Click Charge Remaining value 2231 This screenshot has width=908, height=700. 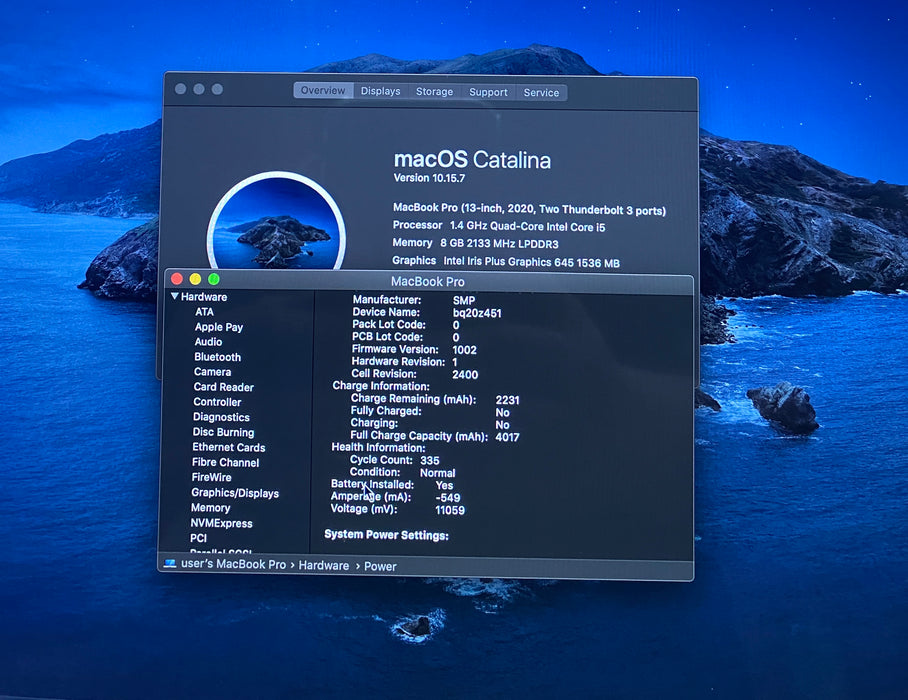point(507,401)
